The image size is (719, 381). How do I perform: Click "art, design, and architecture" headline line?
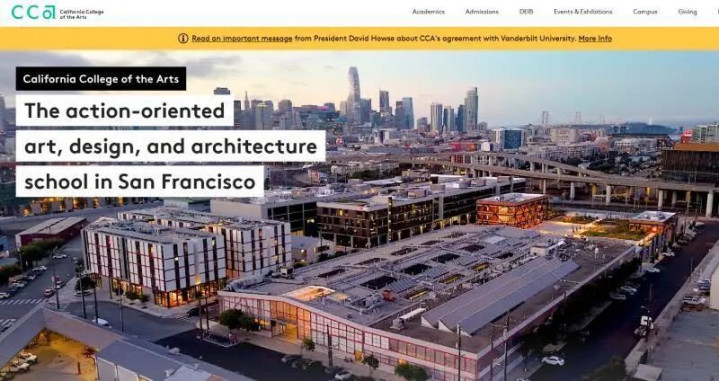[x=171, y=146]
